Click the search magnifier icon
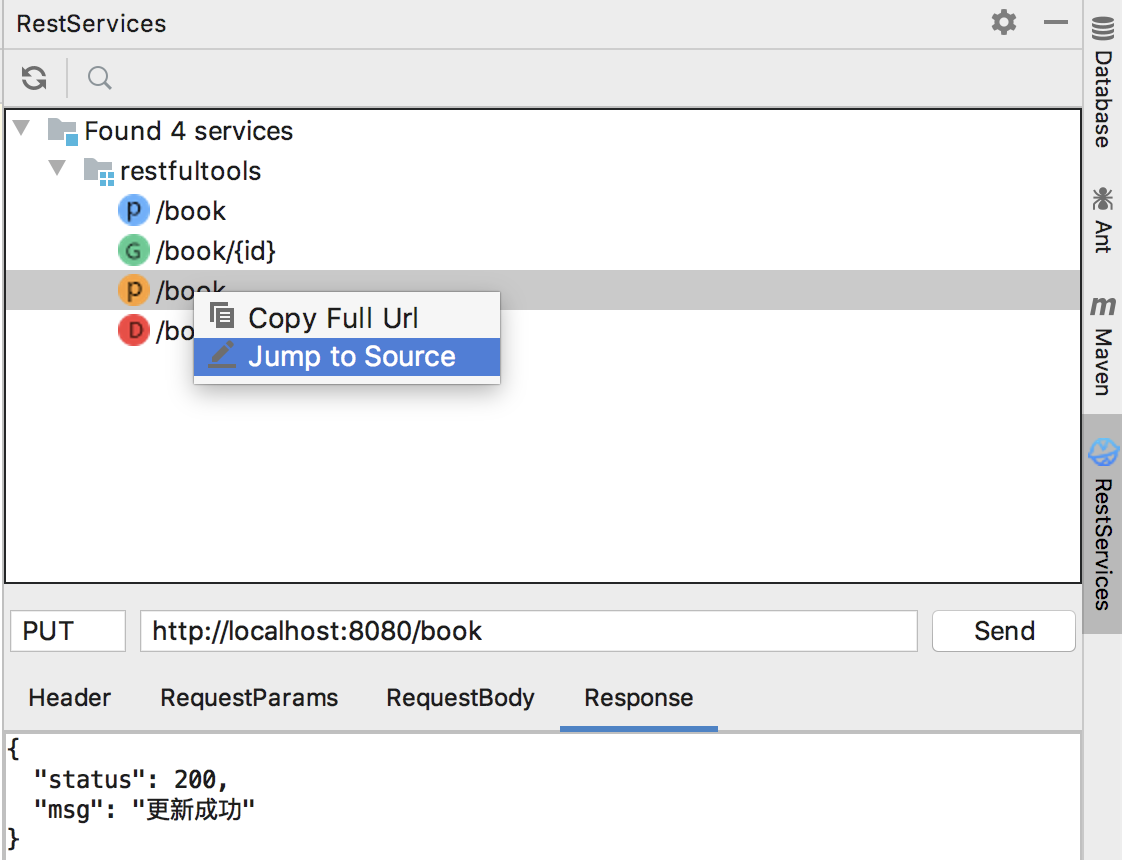1122x860 pixels. (x=99, y=78)
